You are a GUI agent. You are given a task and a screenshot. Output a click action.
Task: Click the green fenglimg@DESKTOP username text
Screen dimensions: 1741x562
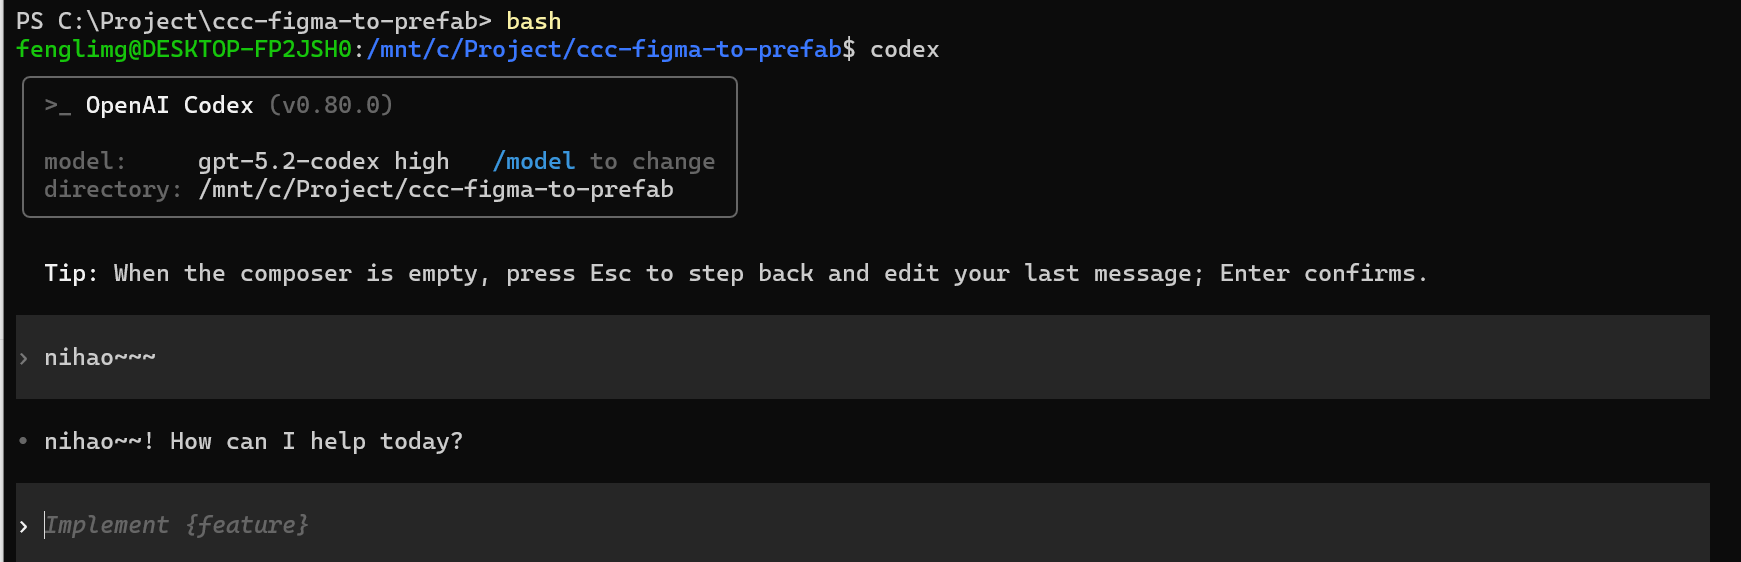(x=184, y=49)
